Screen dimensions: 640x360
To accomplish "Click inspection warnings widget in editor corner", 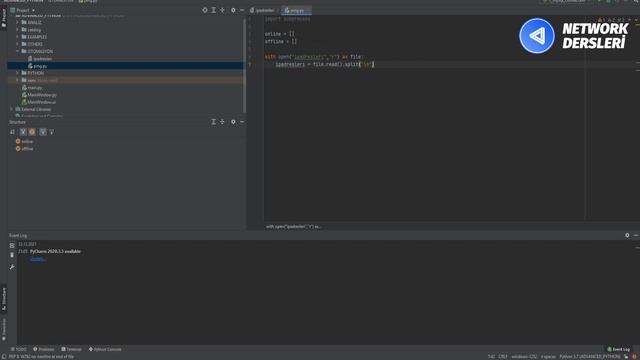I will (x=611, y=19).
